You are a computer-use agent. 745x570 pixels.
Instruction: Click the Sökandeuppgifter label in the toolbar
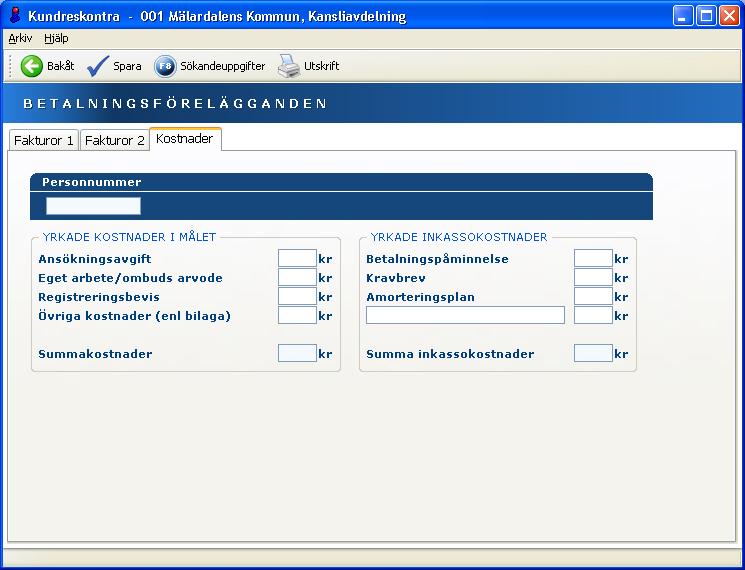click(222, 66)
